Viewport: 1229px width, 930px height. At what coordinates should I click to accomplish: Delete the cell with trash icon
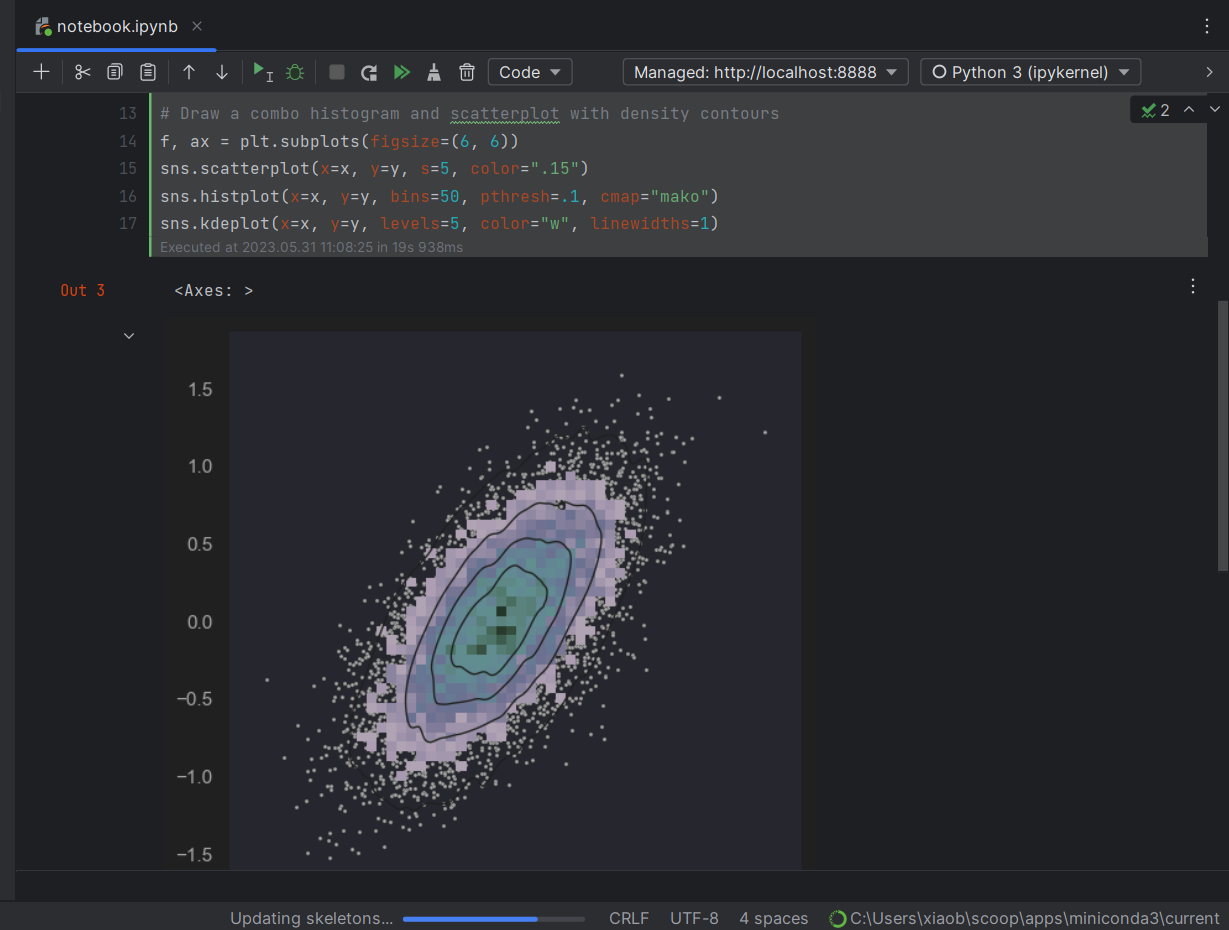[x=467, y=72]
